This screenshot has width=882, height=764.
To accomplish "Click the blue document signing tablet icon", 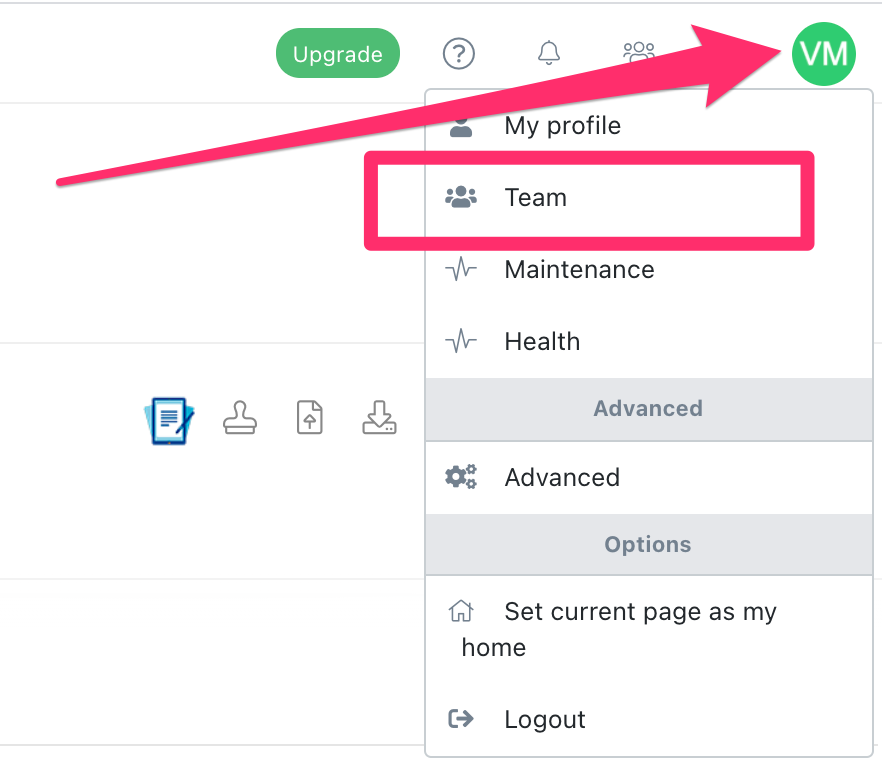I will pos(169,419).
